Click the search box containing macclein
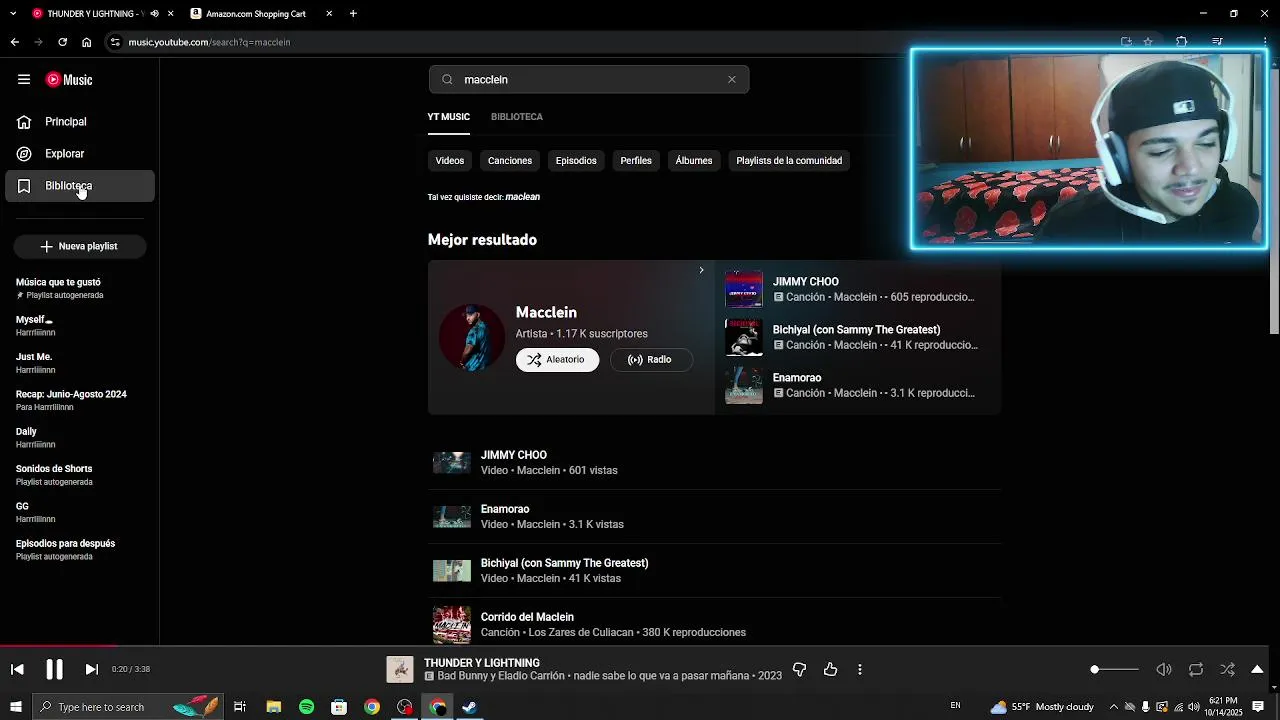This screenshot has height=720, width=1280. [x=590, y=80]
